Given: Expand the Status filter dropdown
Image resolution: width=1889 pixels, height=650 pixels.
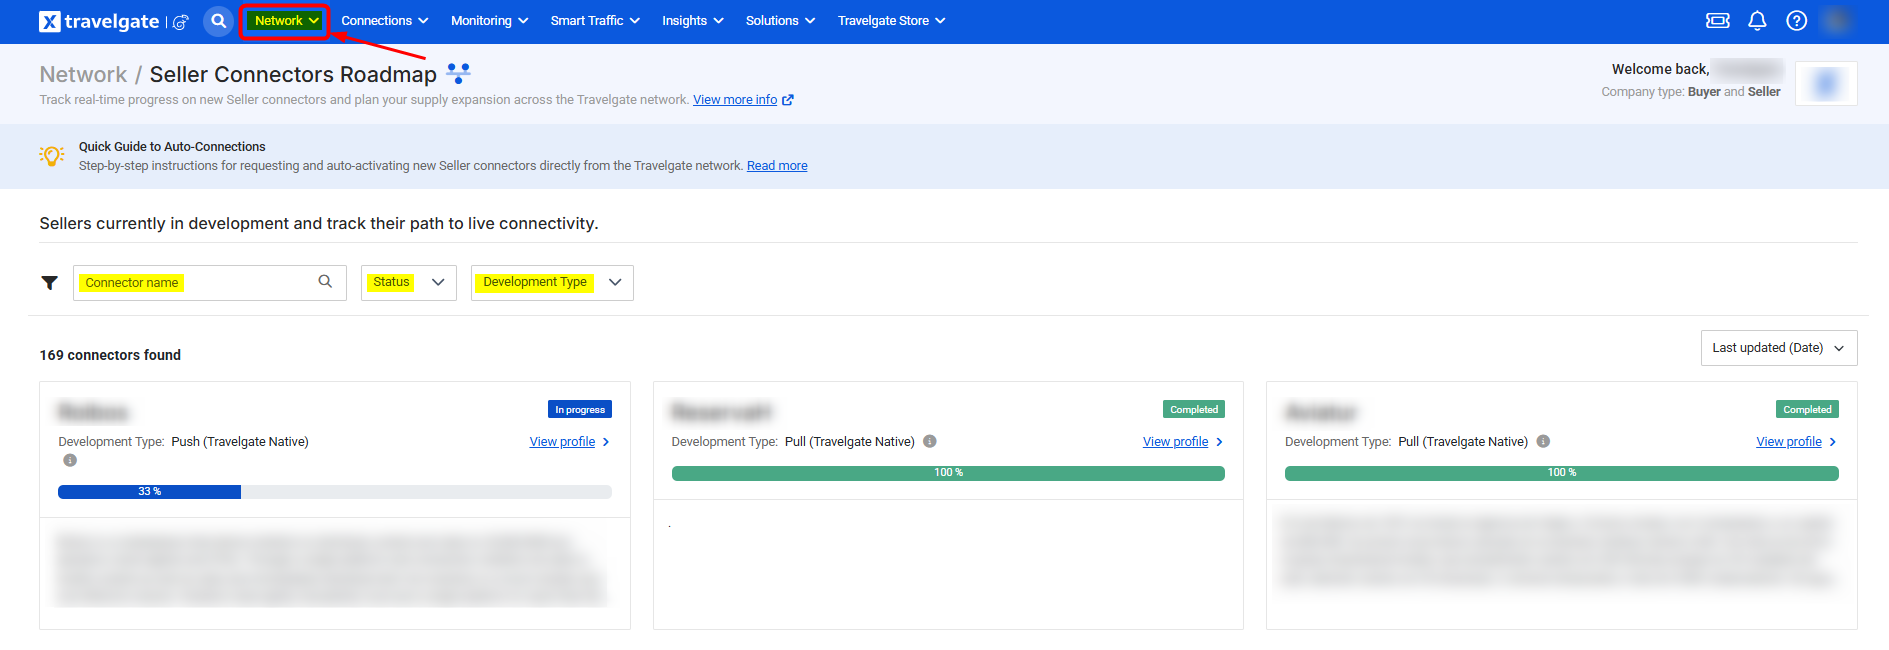Looking at the screenshot, I should click(x=409, y=283).
